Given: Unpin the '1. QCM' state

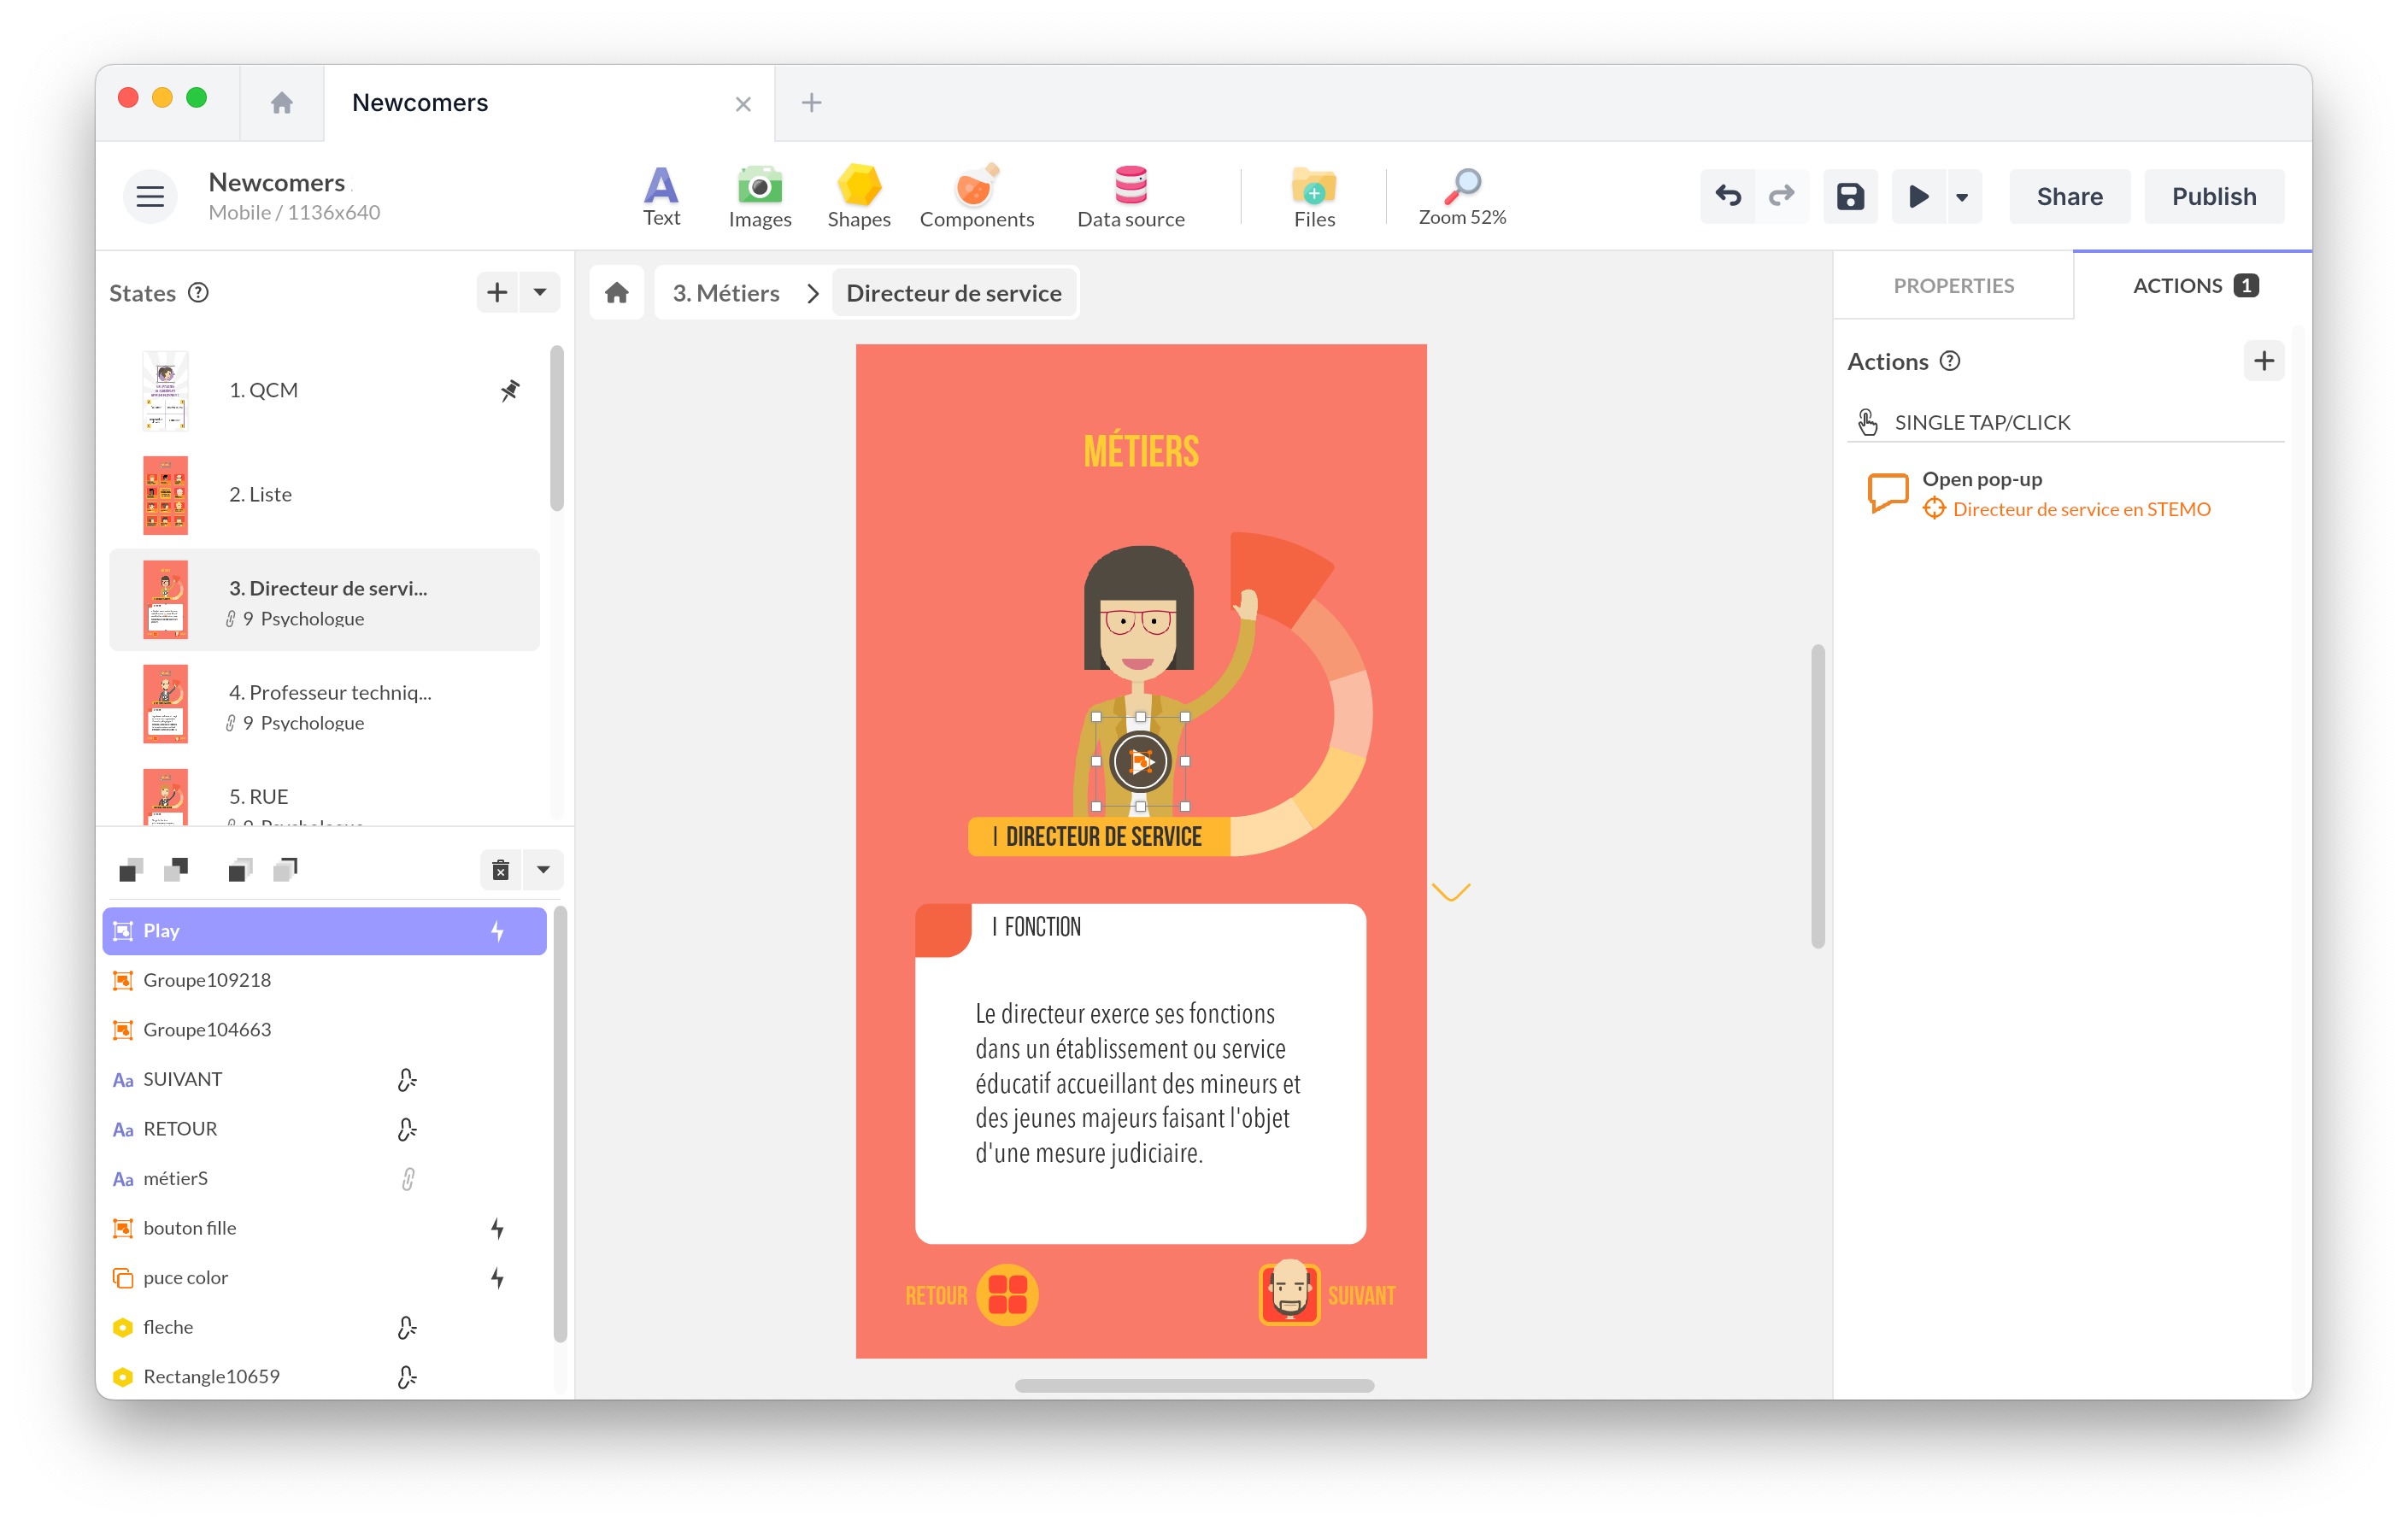Looking at the screenshot, I should (x=509, y=390).
